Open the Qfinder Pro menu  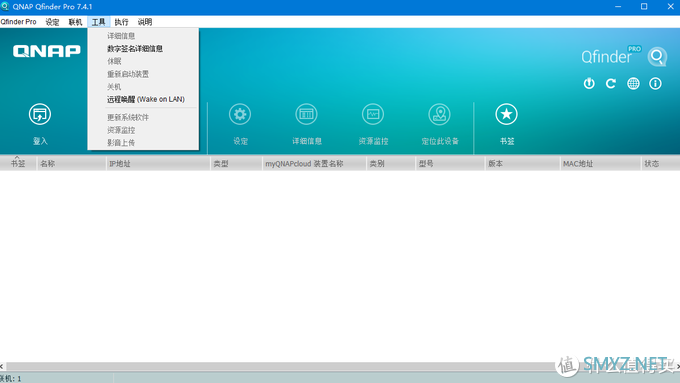pos(18,22)
